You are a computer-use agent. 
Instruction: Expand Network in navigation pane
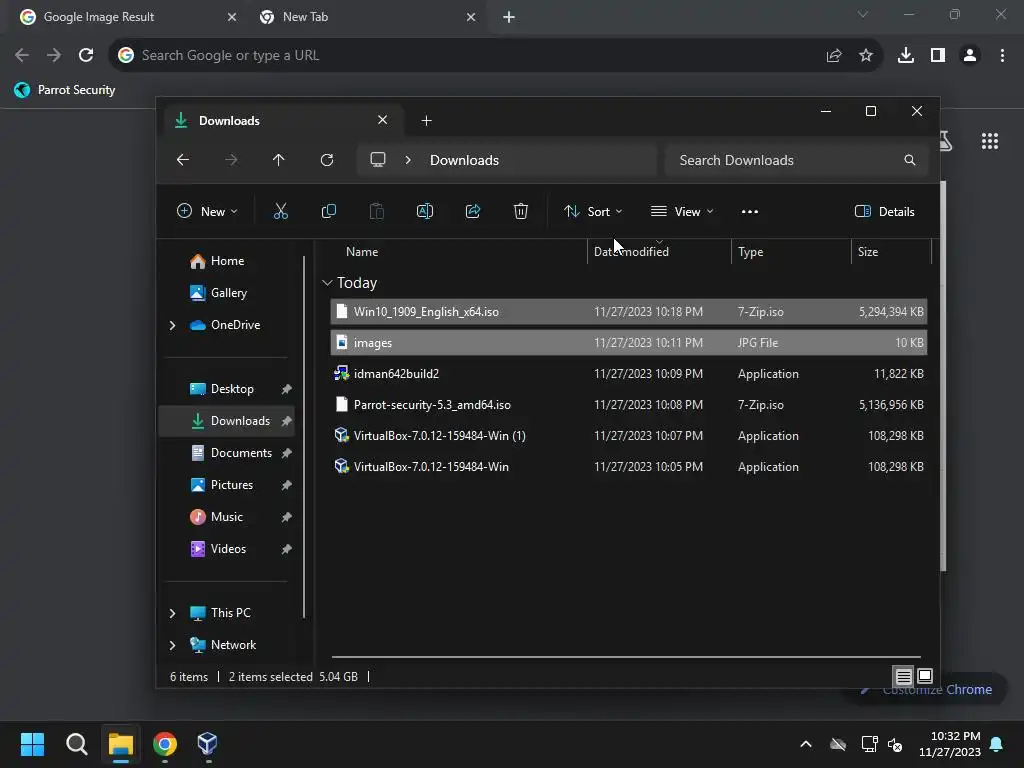tap(172, 645)
